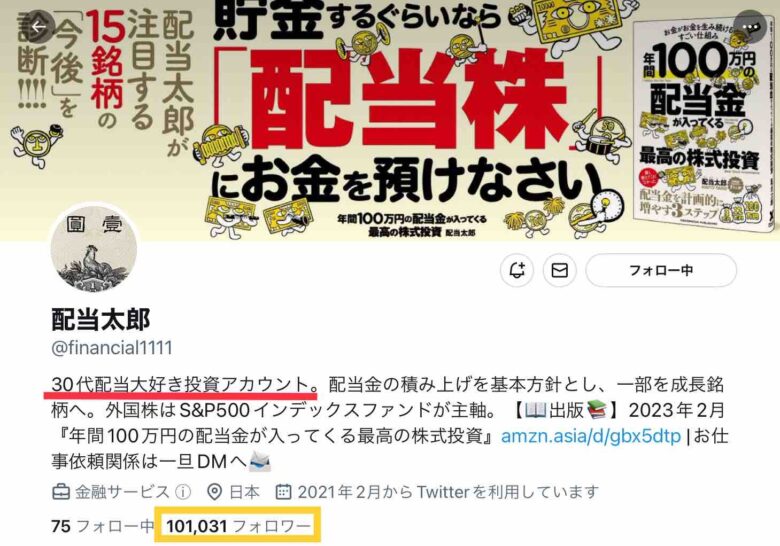780x546 pixels.
Task: Click the location pin icon for 日本
Action: click(214, 492)
